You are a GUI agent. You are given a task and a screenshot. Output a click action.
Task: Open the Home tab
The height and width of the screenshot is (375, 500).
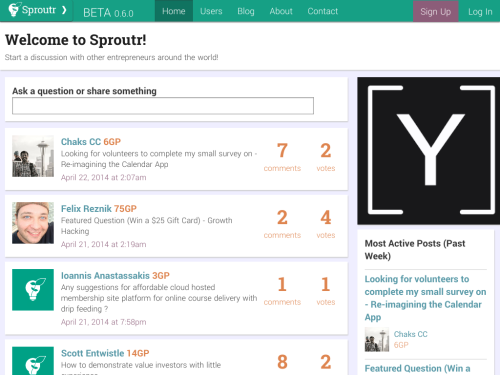[174, 11]
